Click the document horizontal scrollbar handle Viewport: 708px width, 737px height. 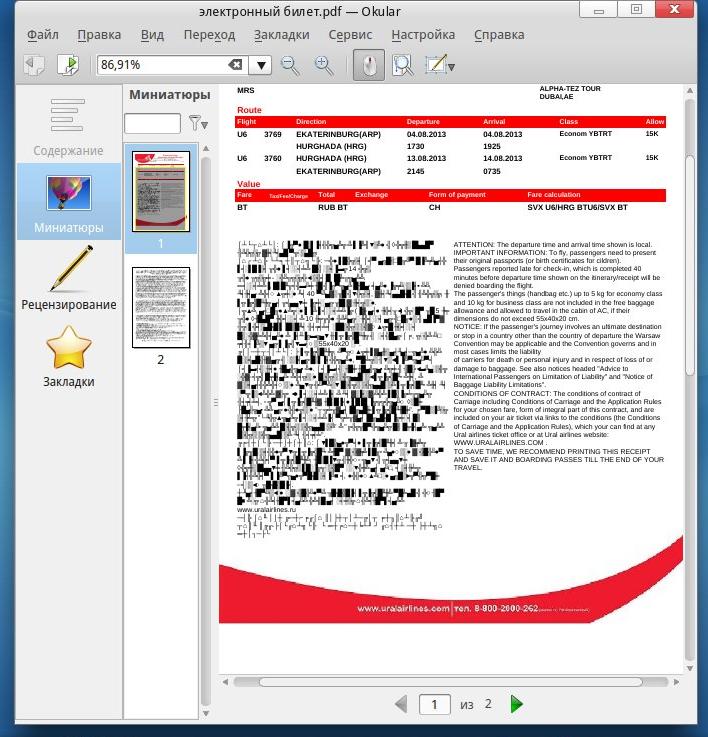click(450, 682)
